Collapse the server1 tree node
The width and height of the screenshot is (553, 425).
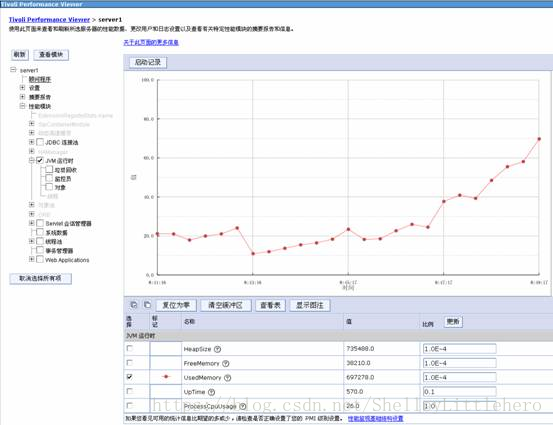[13, 69]
